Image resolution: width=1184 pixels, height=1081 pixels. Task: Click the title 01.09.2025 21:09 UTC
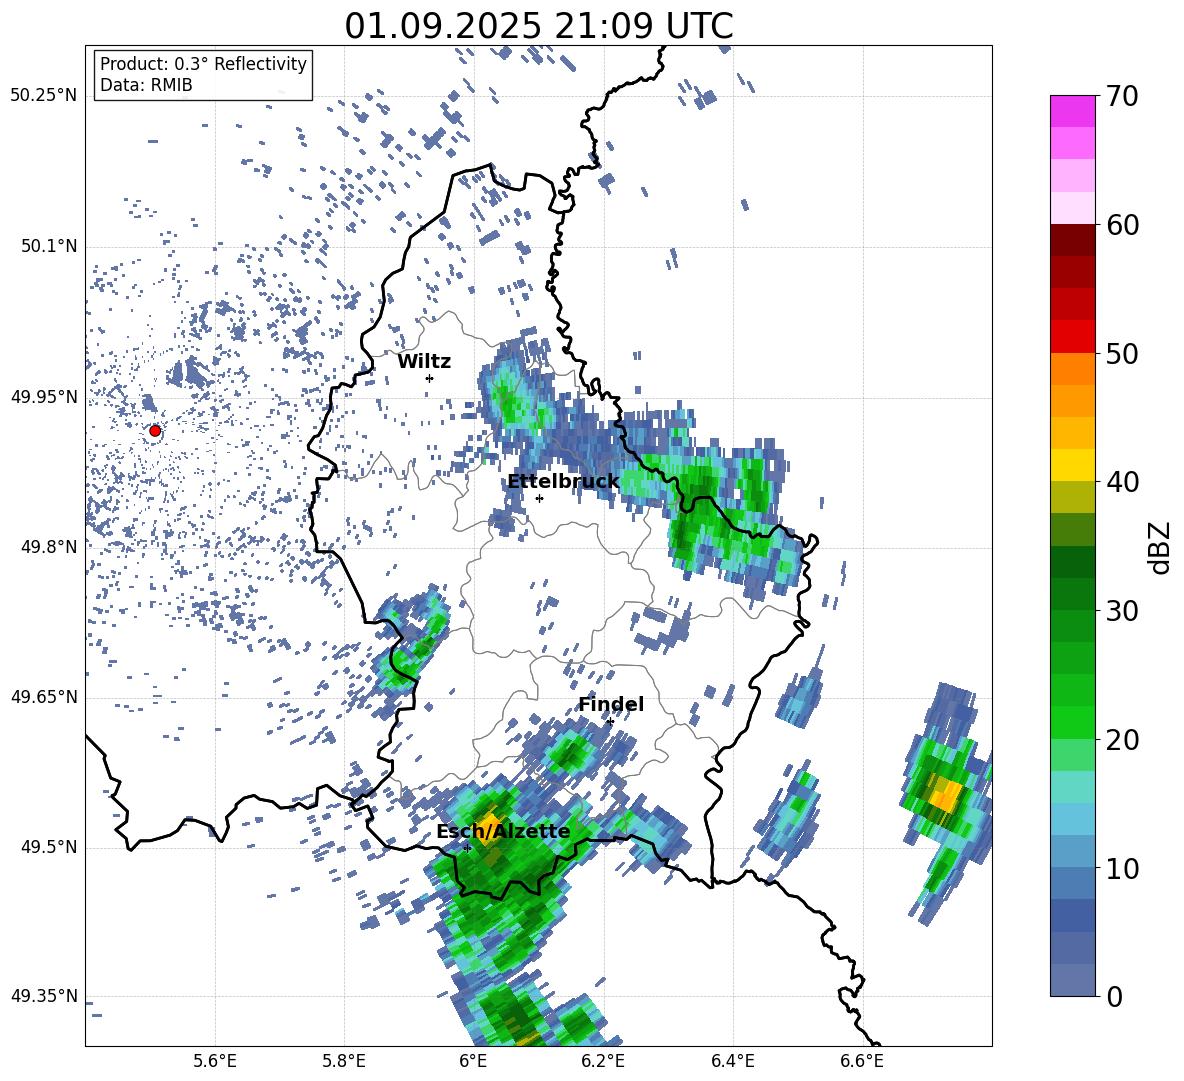pyautogui.click(x=538, y=26)
